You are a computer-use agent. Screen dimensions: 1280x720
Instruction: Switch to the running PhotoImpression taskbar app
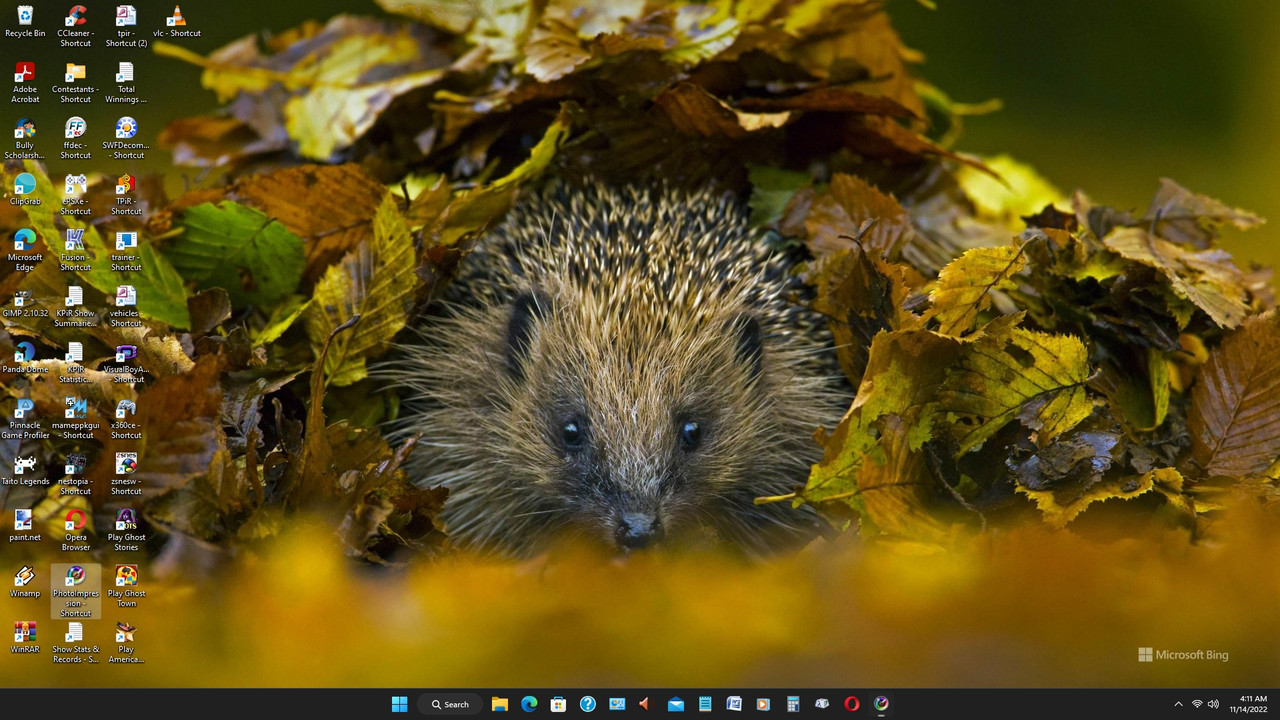click(x=881, y=704)
